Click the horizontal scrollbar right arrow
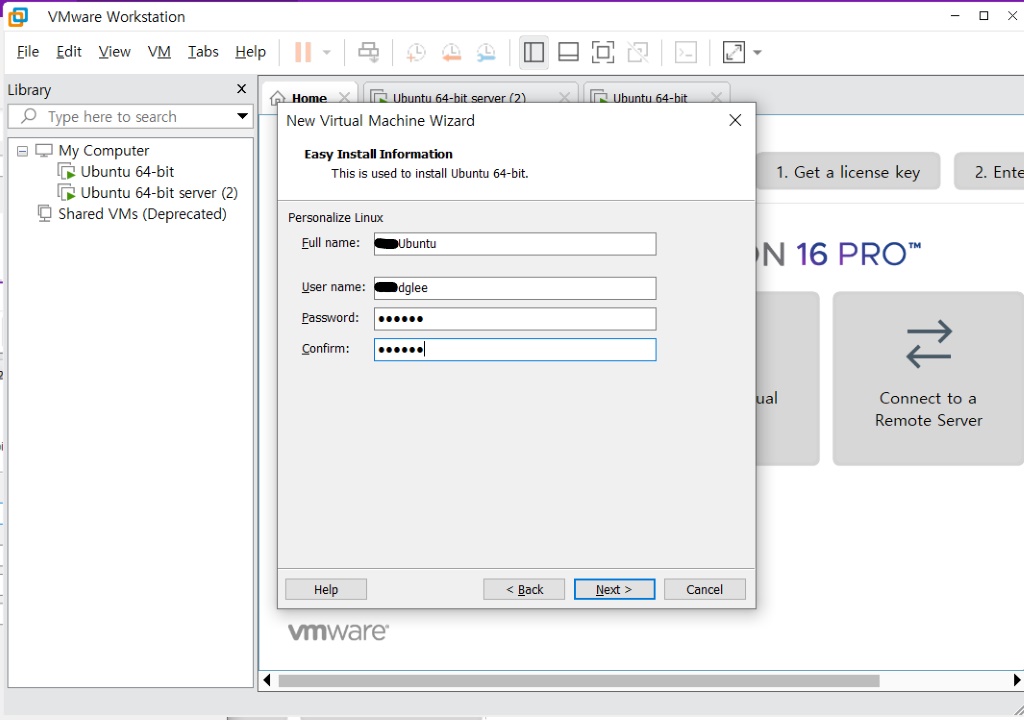This screenshot has height=720, width=1024. point(1016,680)
